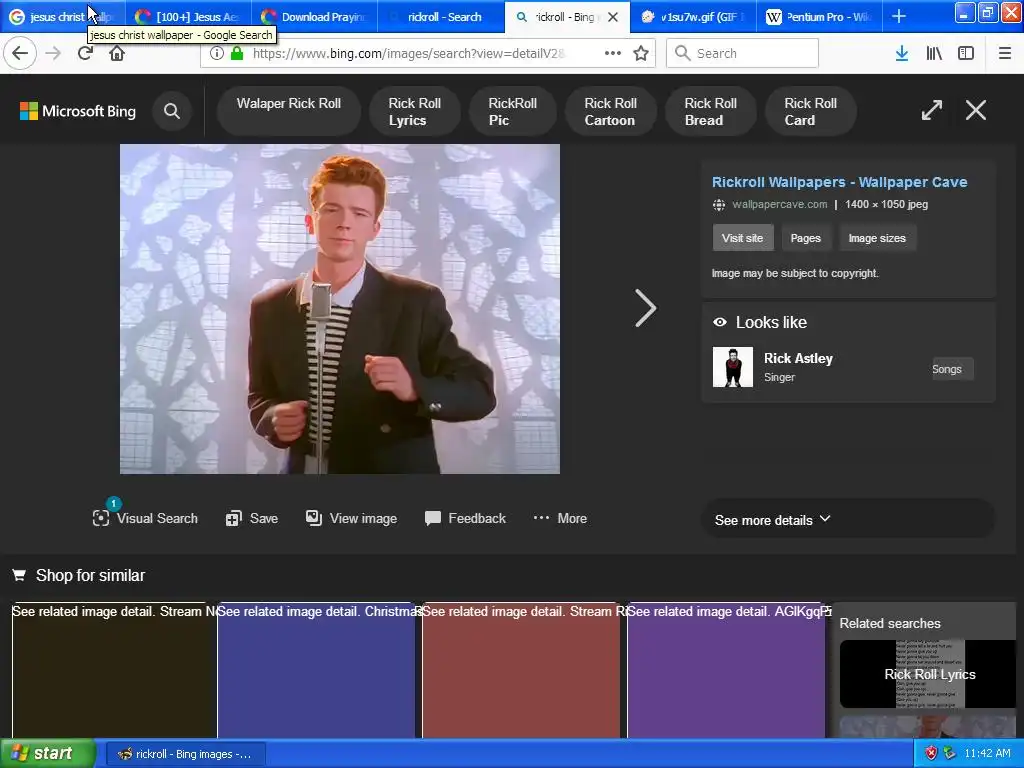Close the rickroll Bing tab
The height and width of the screenshot is (768, 1024).
pos(613,17)
